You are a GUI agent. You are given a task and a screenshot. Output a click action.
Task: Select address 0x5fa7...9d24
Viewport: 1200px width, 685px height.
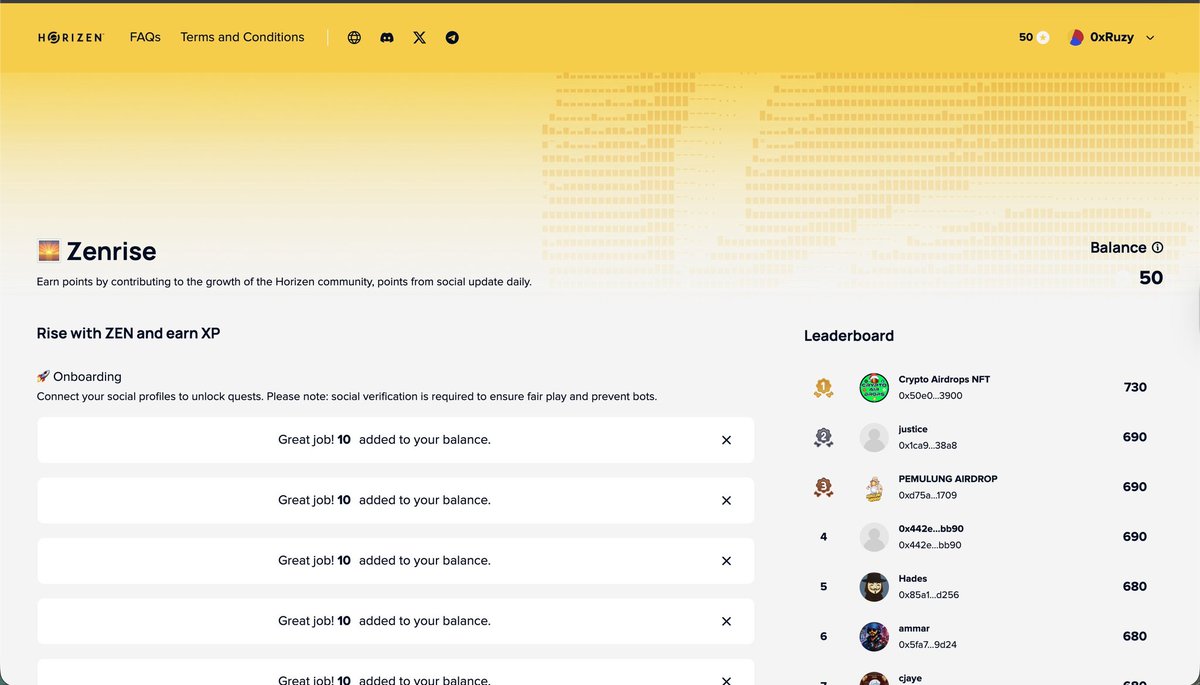click(928, 645)
